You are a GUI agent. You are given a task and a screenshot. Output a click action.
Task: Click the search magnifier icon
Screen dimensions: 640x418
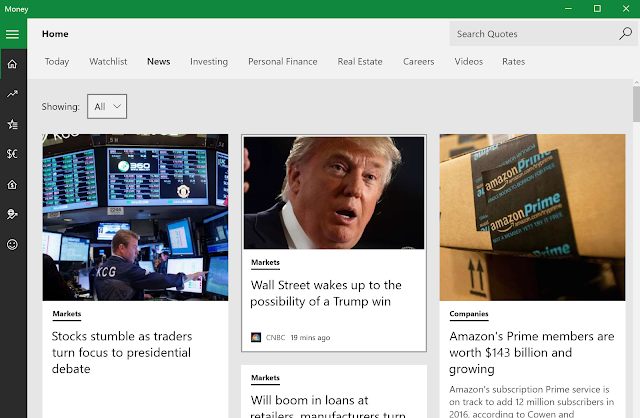[x=625, y=33]
